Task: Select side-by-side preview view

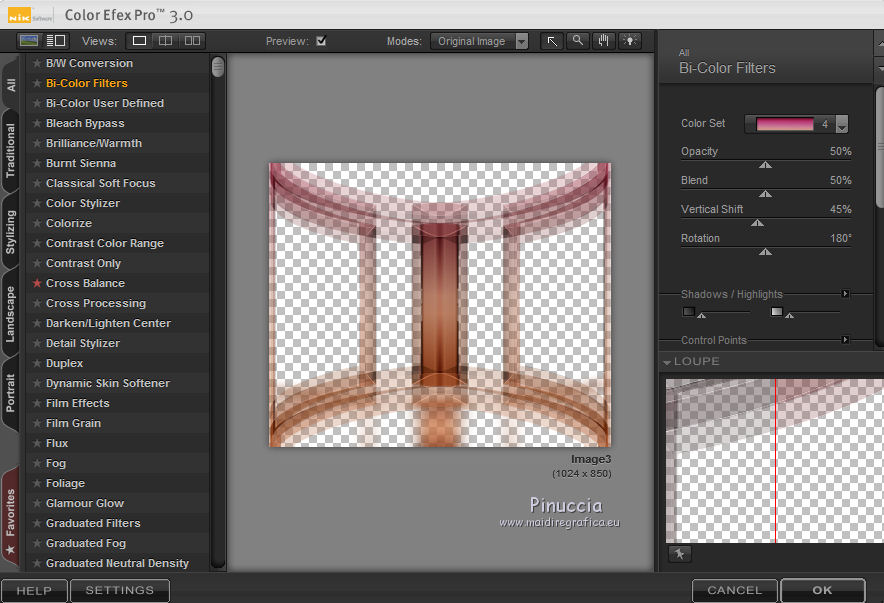Action: [192, 41]
